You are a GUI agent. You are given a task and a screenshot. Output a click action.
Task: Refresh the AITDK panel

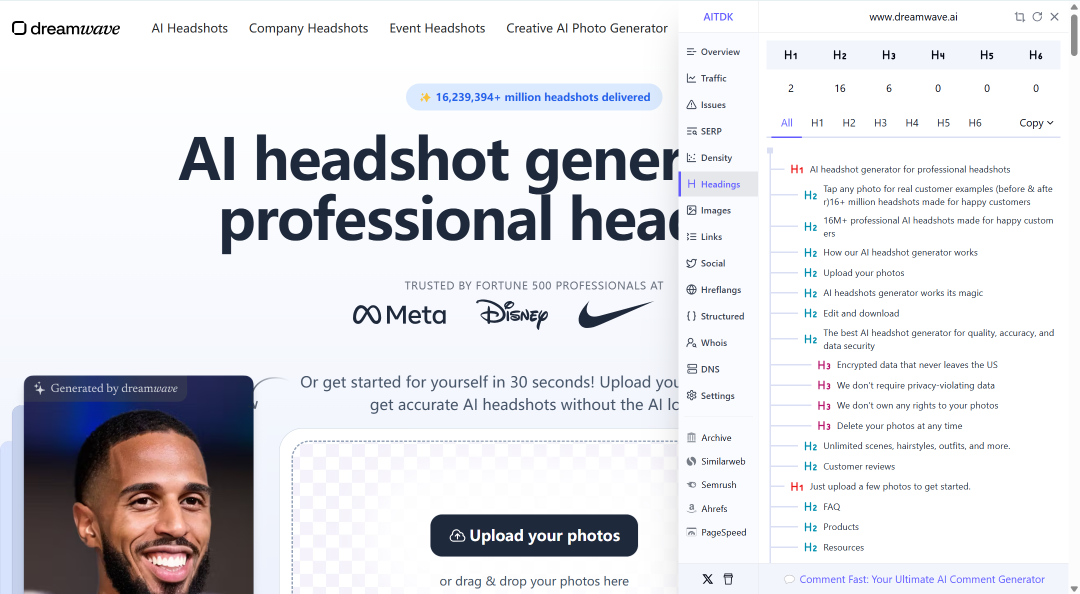point(1037,17)
